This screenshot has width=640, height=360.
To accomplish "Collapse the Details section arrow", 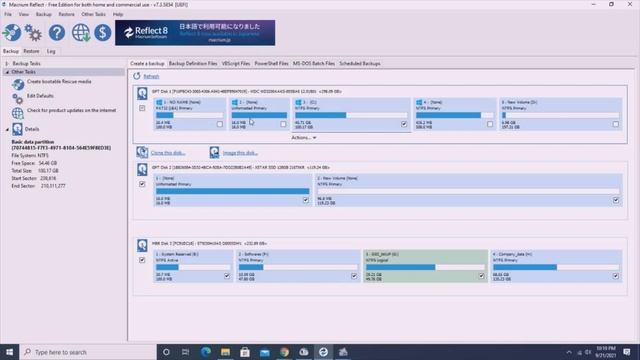I will click(x=7, y=129).
